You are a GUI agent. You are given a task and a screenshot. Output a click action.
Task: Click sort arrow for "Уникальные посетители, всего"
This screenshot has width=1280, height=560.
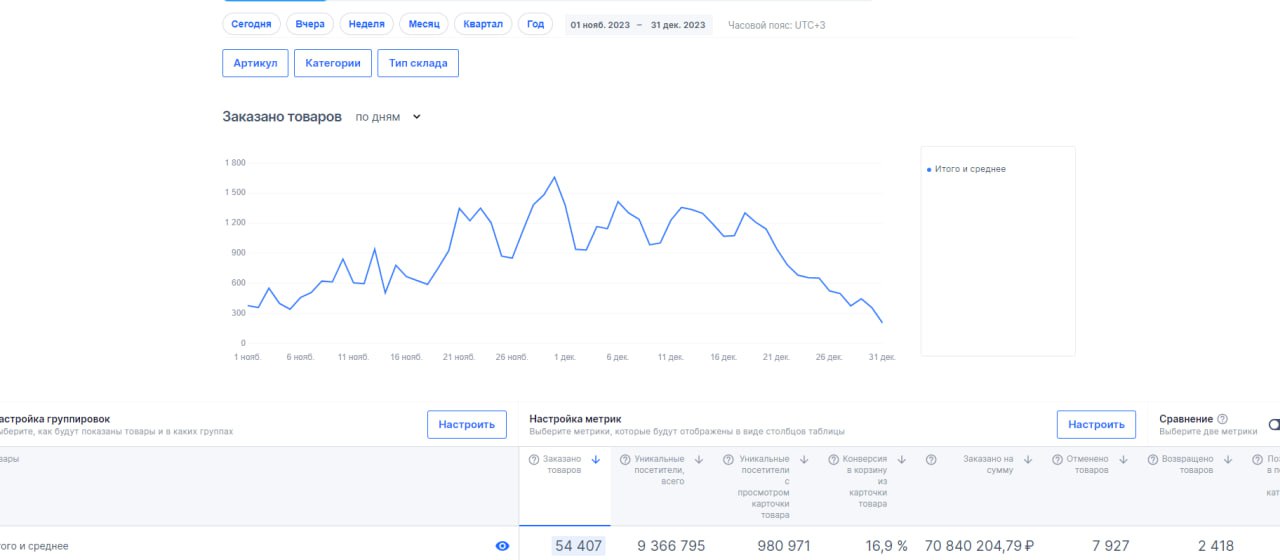click(699, 460)
